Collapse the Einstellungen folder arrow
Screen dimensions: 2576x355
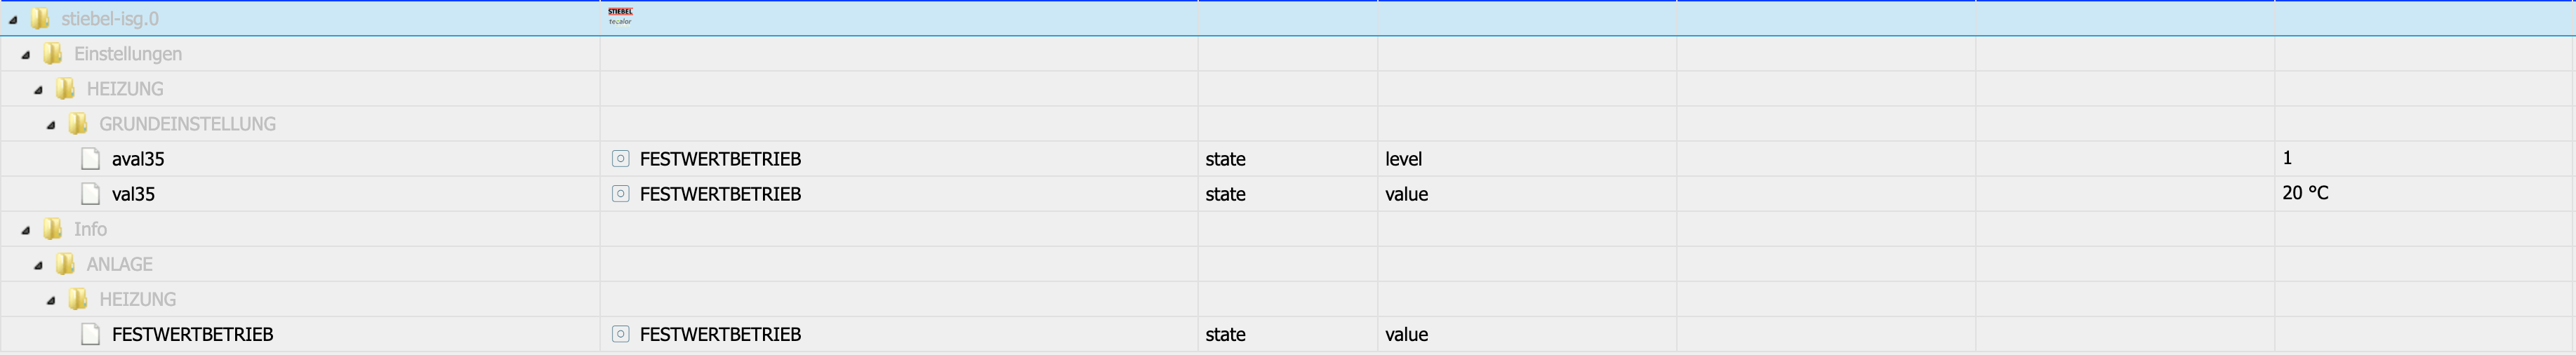(x=26, y=55)
